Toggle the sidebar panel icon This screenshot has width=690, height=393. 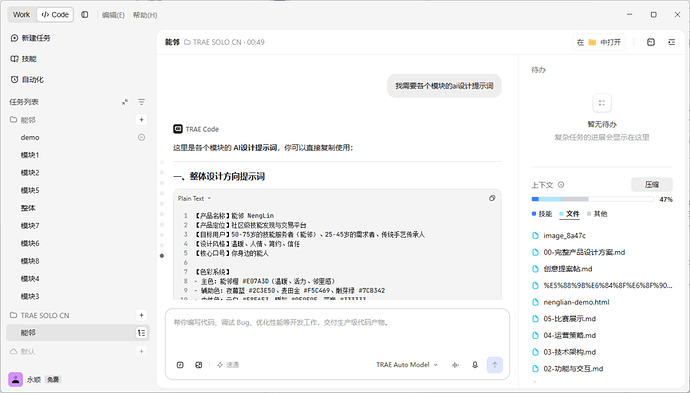click(x=84, y=15)
